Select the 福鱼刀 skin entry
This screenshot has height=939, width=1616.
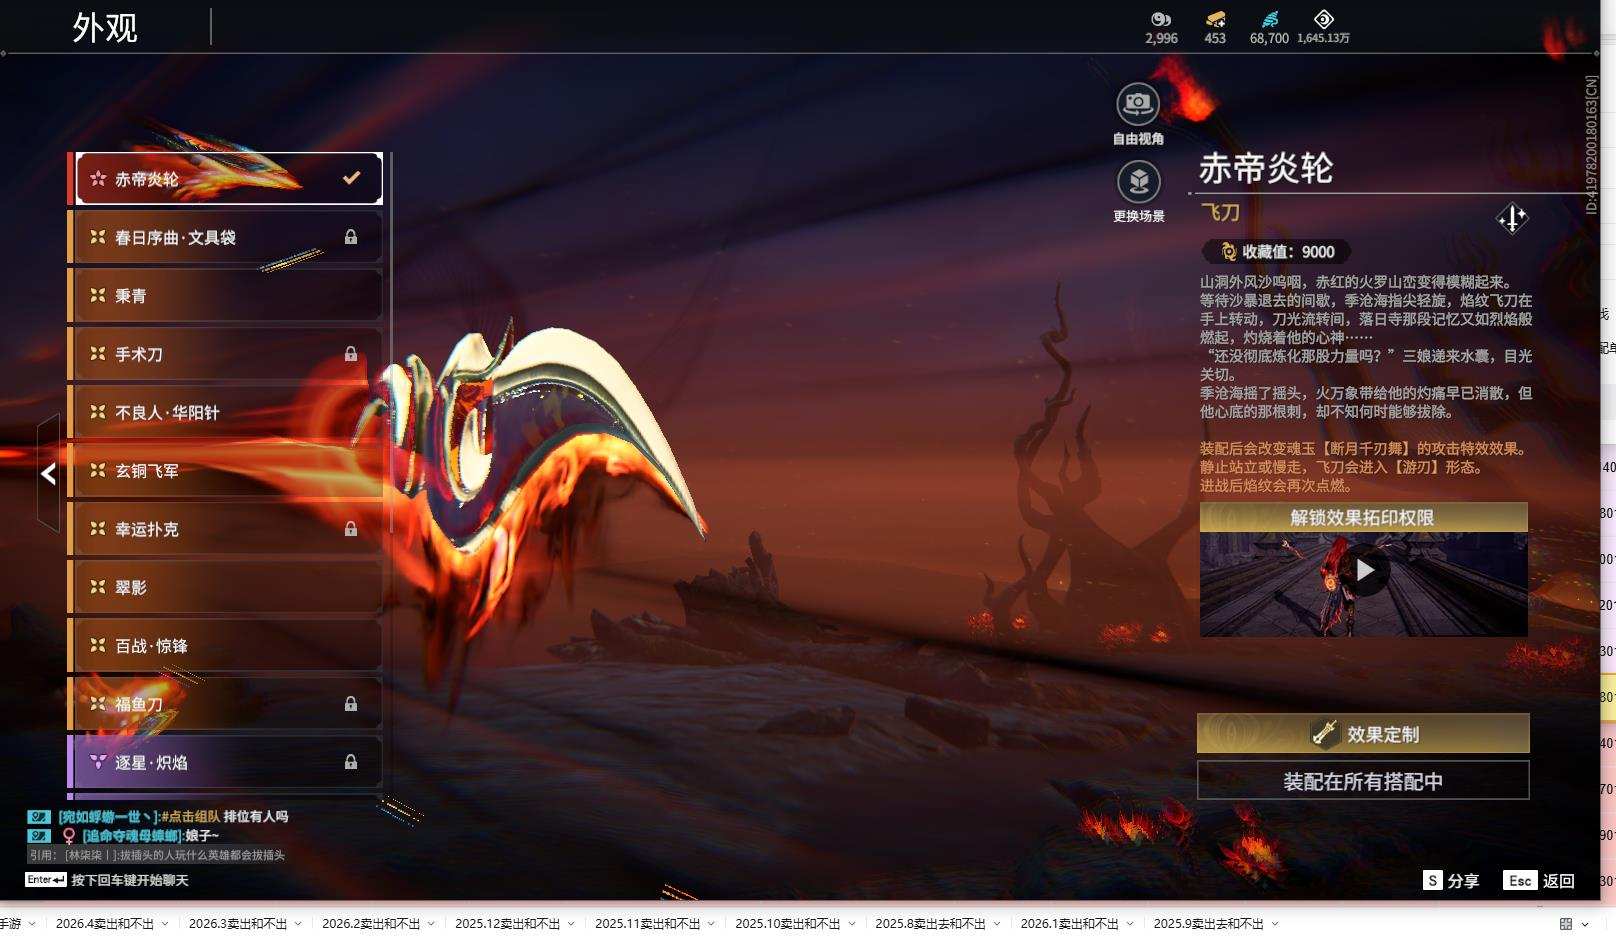click(227, 704)
